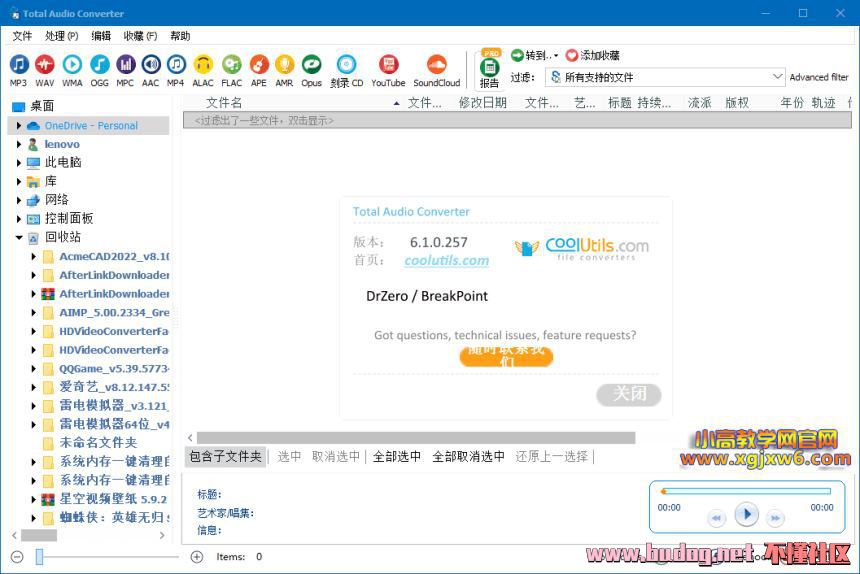The height and width of the screenshot is (574, 860).
Task: Click the filtered files notice row
Action: 517,120
